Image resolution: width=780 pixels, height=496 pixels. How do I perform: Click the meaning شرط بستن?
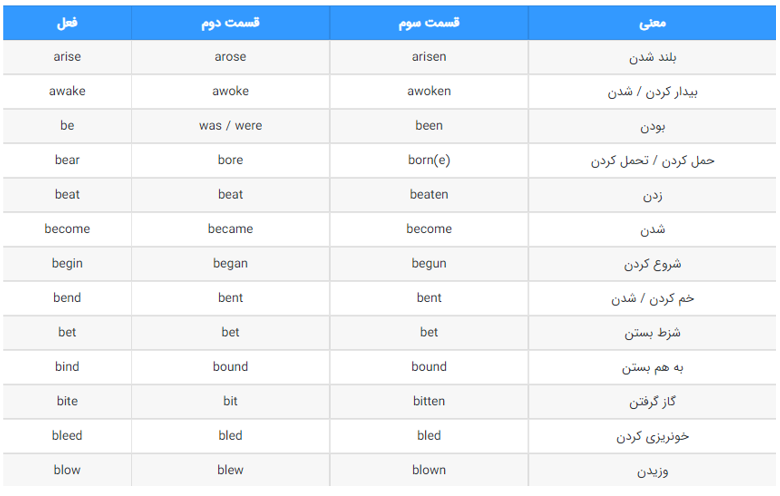(x=652, y=332)
